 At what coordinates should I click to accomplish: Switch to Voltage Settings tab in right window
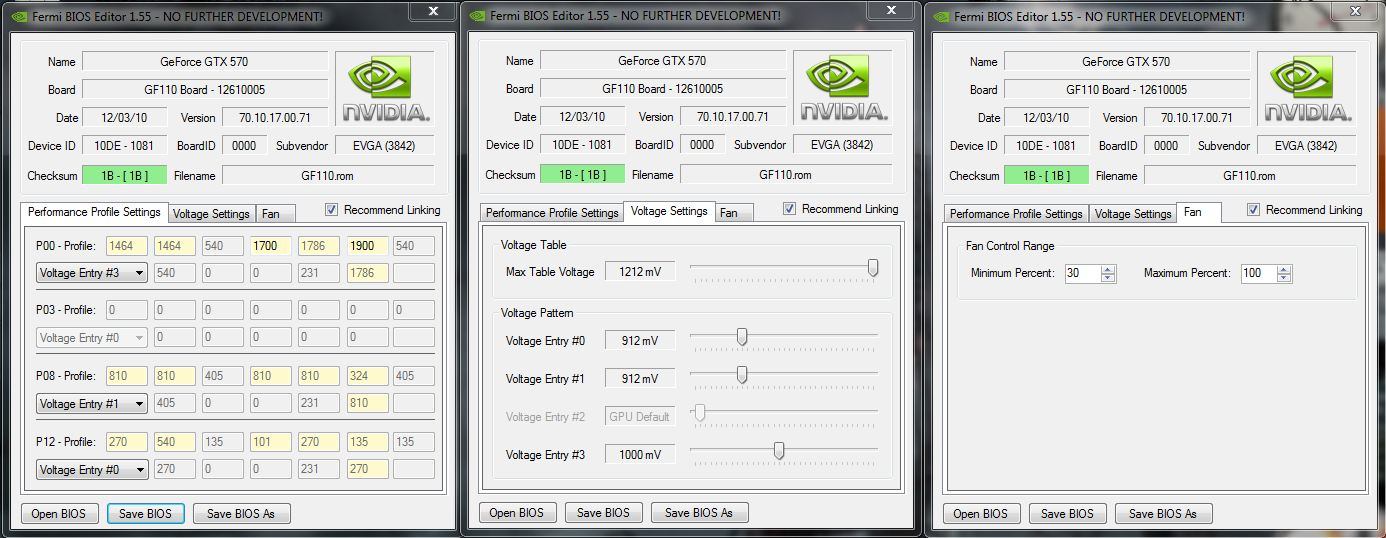1133,214
